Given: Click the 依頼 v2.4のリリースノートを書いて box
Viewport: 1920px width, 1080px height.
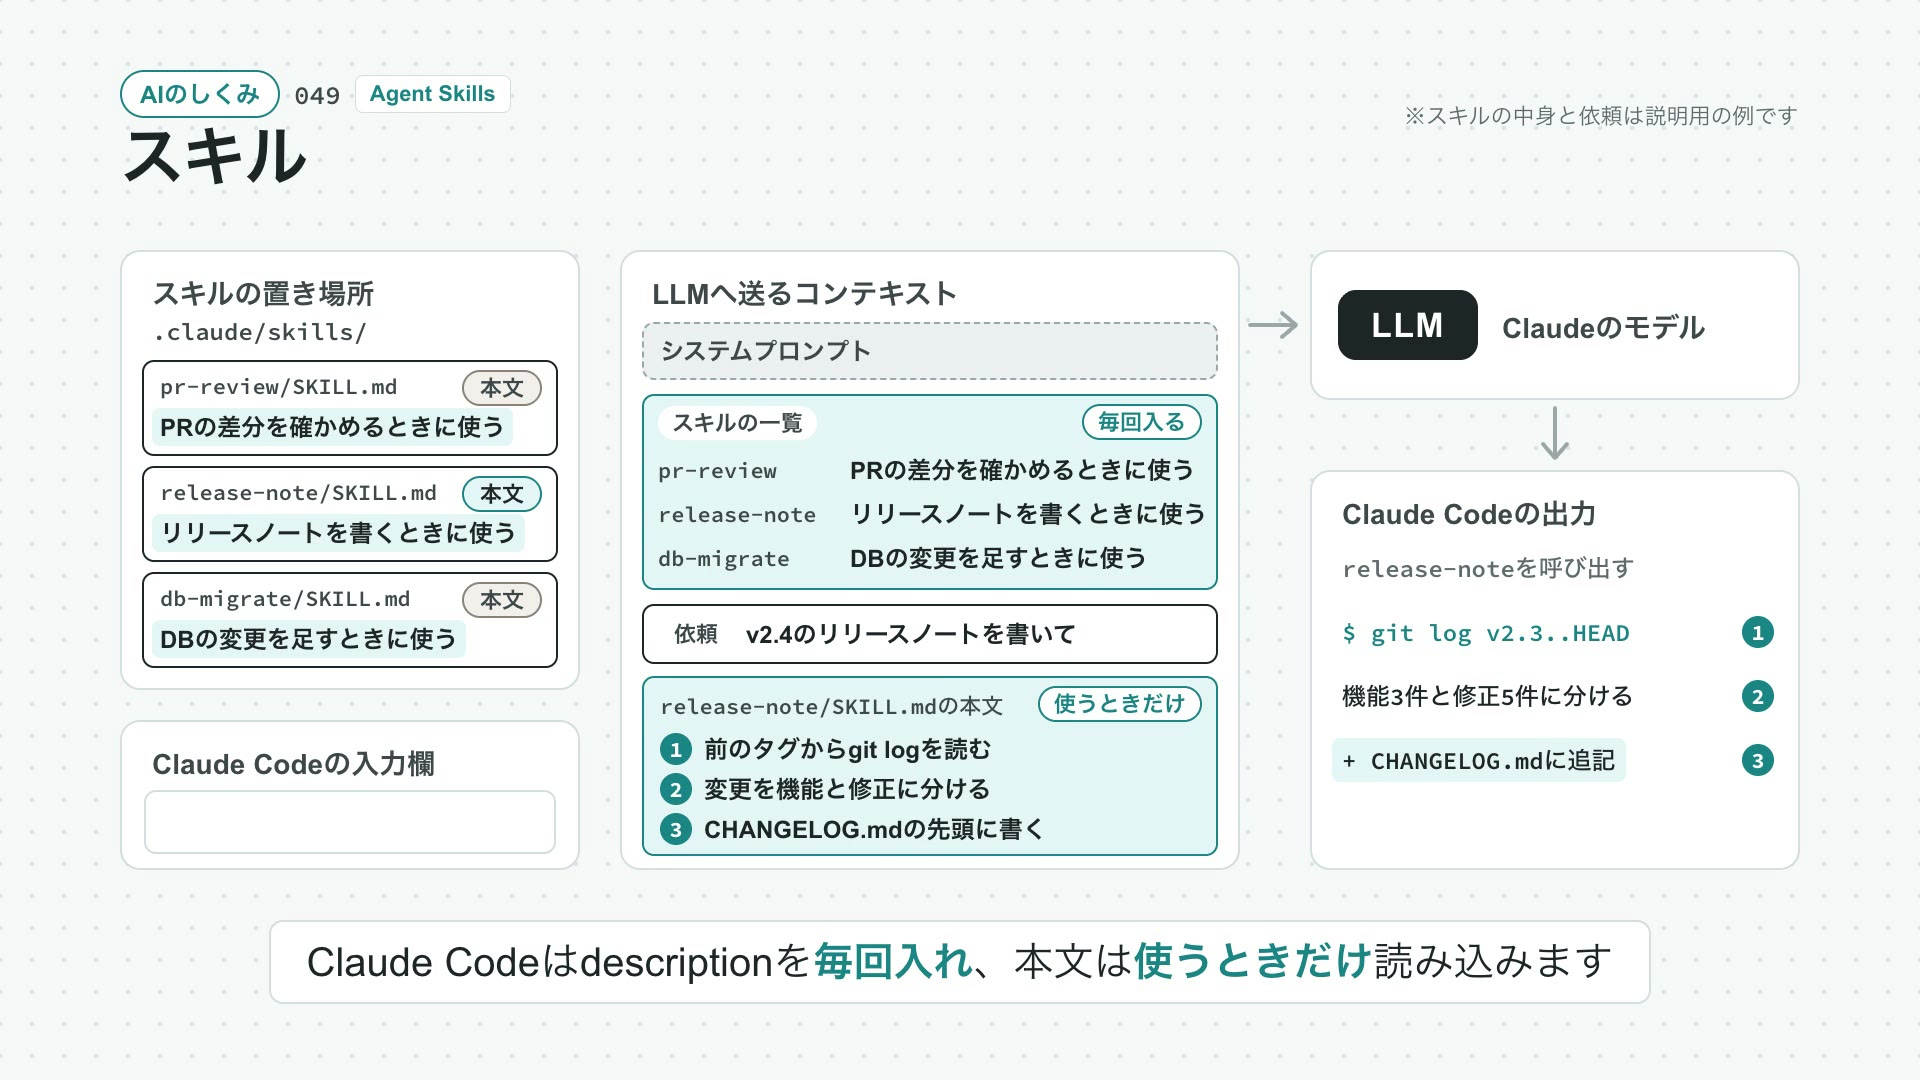Looking at the screenshot, I should point(929,634).
